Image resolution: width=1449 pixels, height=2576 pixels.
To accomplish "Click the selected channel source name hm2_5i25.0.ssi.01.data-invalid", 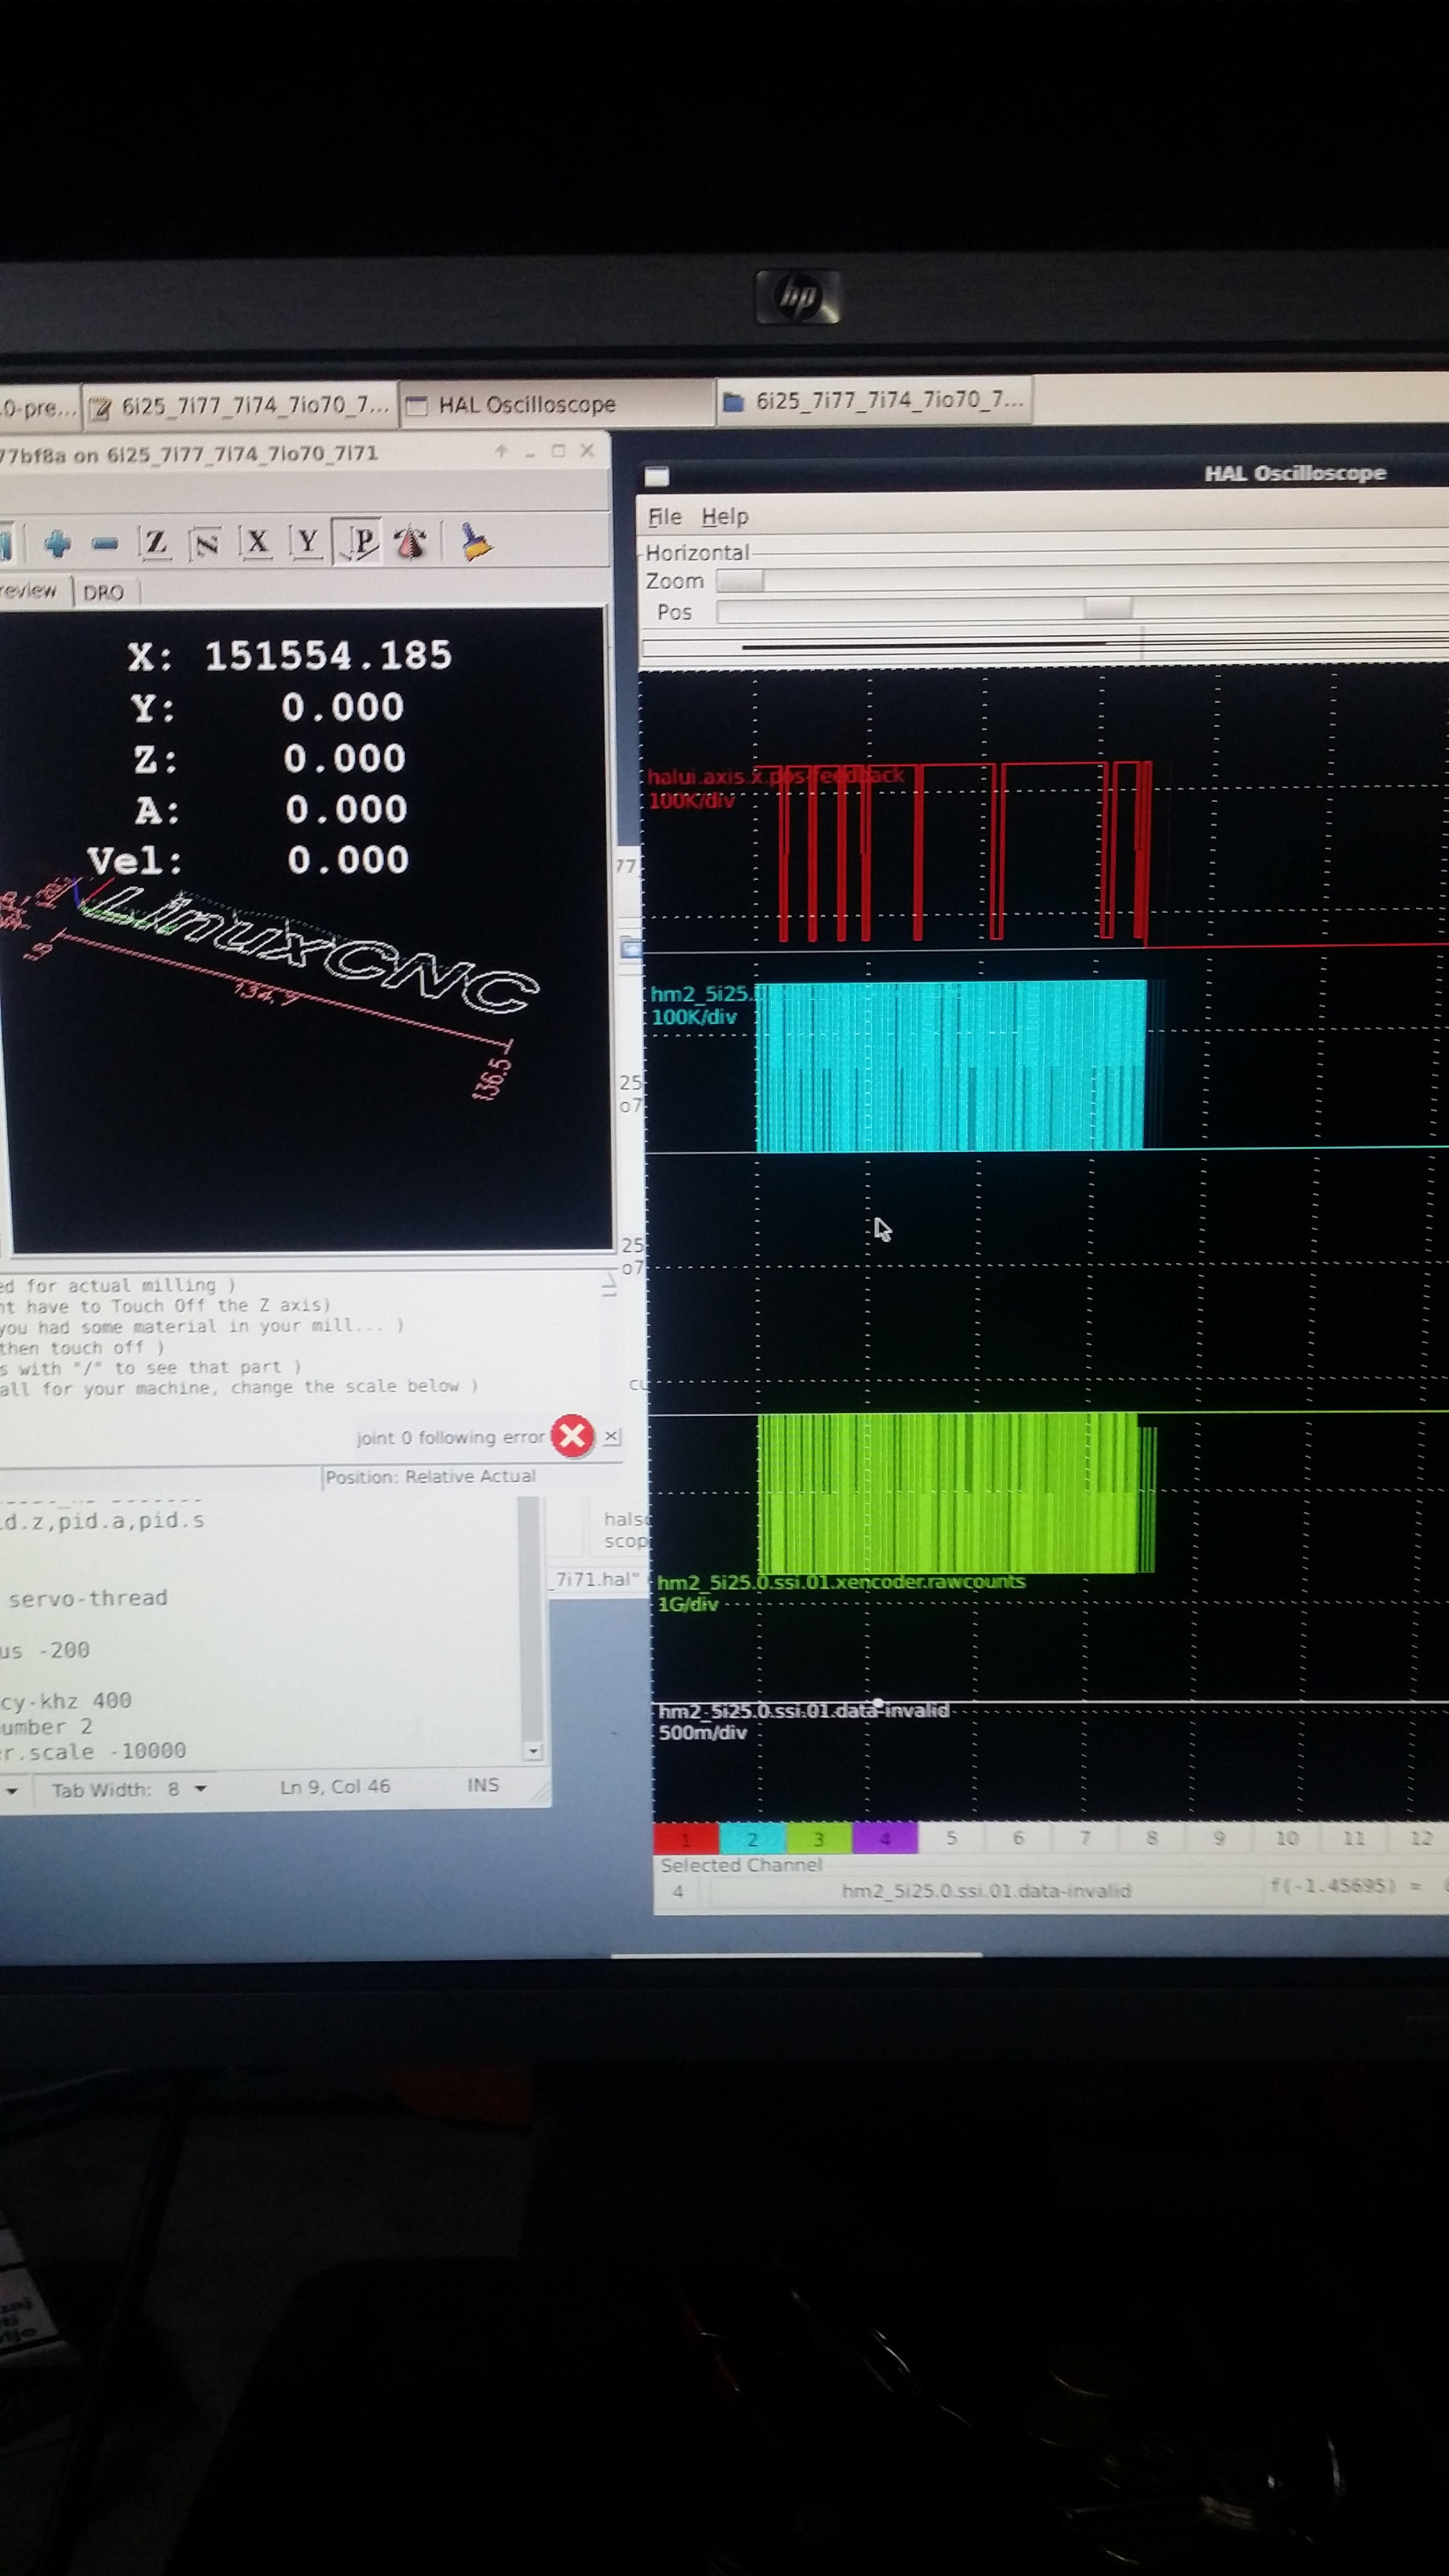I will [x=986, y=1891].
